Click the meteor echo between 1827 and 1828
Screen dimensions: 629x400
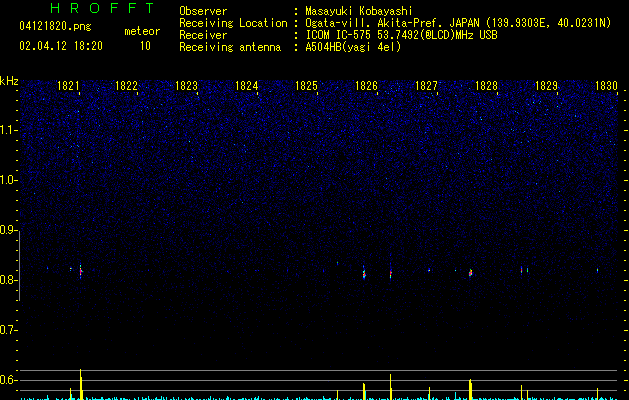[471, 272]
